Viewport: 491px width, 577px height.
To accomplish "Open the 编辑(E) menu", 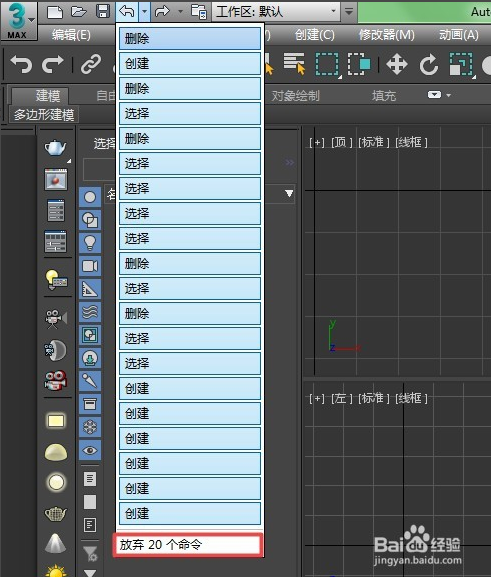I will click(x=71, y=35).
